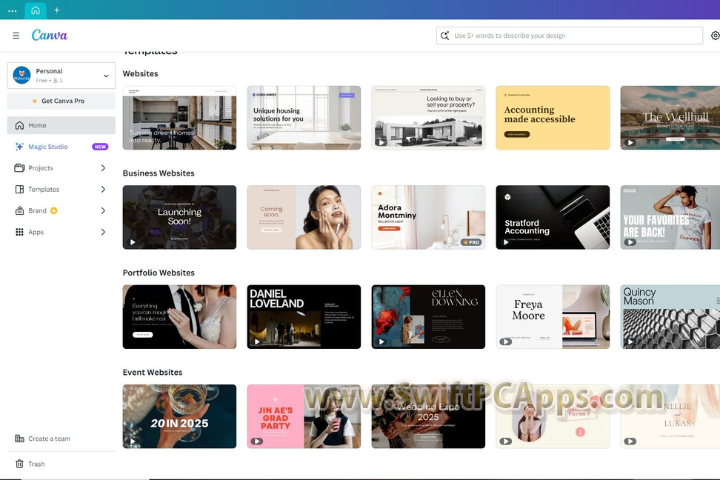Open Apps in sidebar
The height and width of the screenshot is (480, 720).
[61, 232]
